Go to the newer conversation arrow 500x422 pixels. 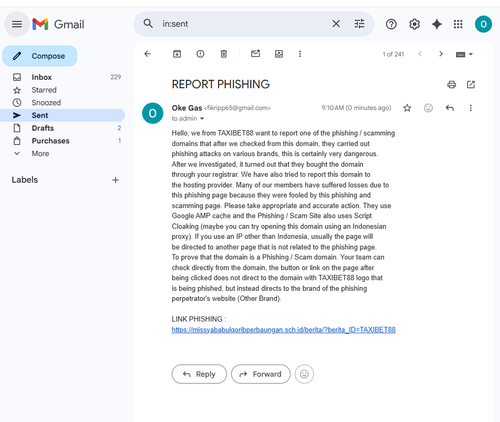pyautogui.click(x=420, y=54)
